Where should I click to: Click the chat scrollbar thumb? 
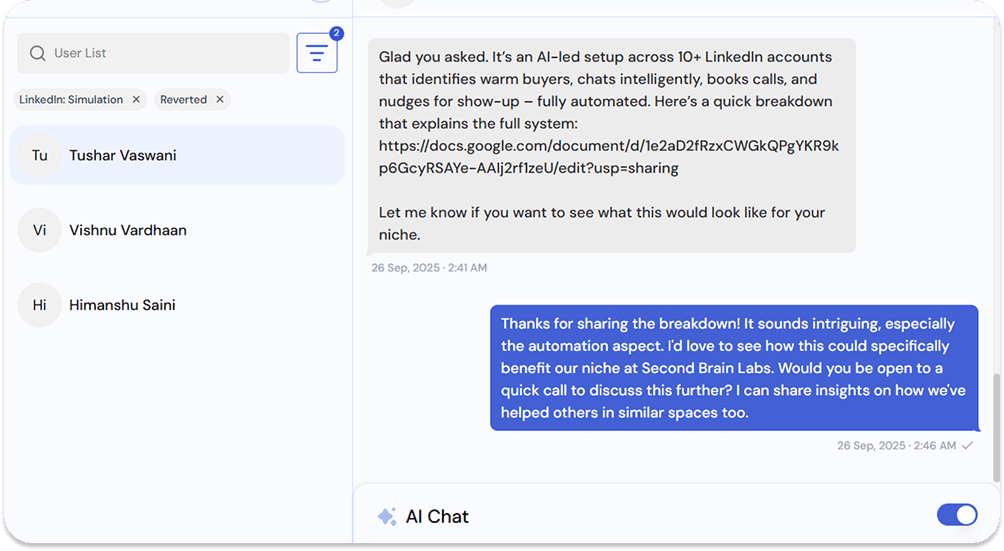tap(994, 425)
